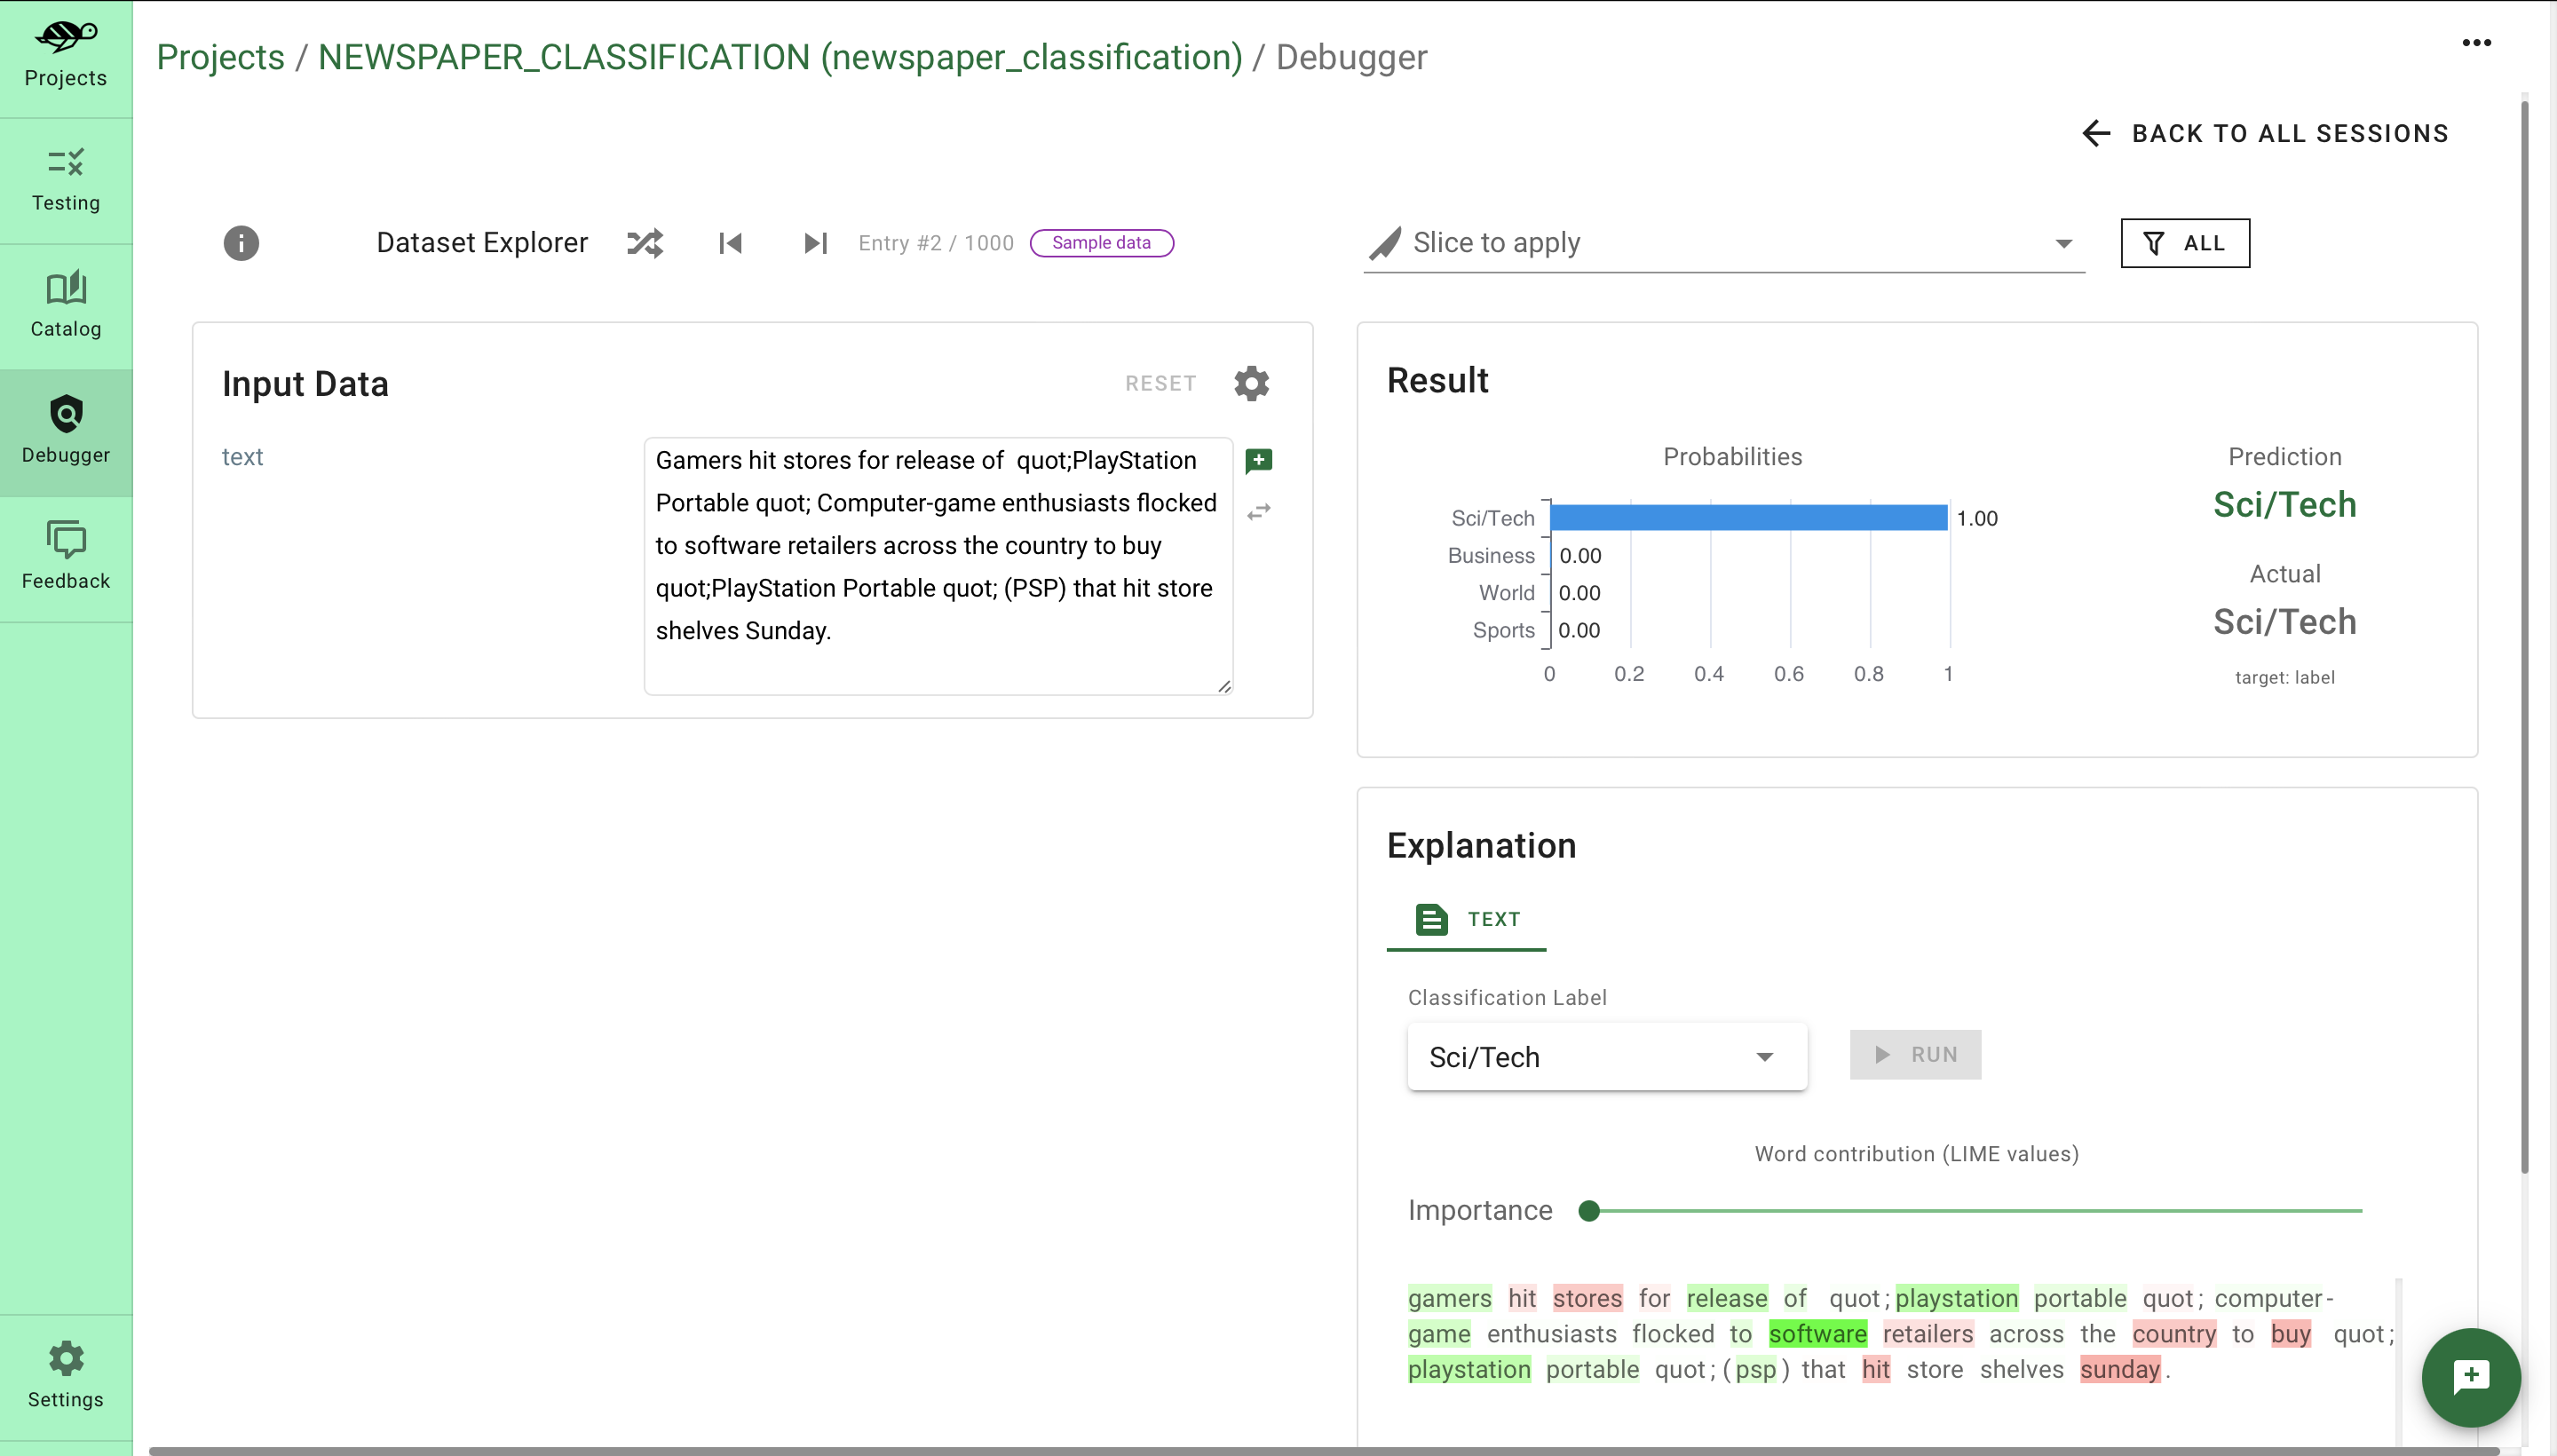The width and height of the screenshot is (2557, 1456).
Task: Open the Feedback section in sidebar
Action: point(66,559)
